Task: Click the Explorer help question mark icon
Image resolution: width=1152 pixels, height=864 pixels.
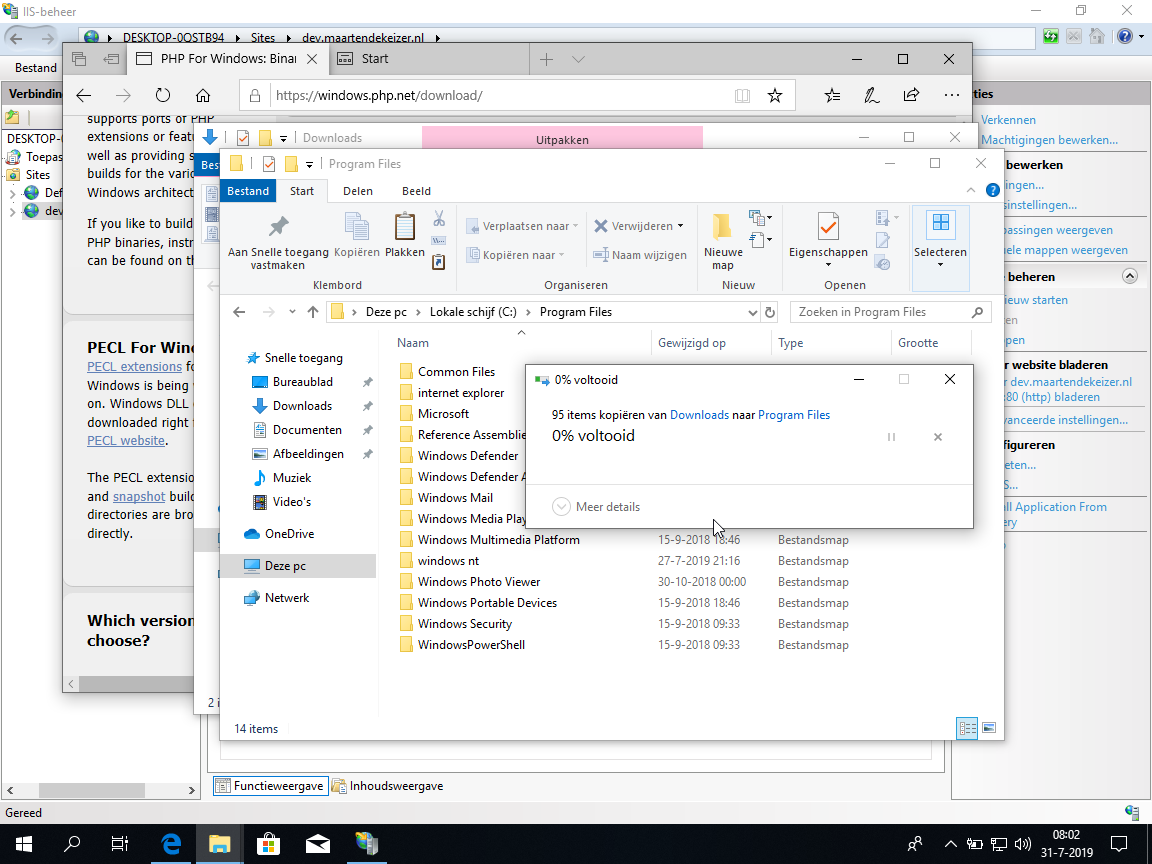Action: tap(993, 190)
